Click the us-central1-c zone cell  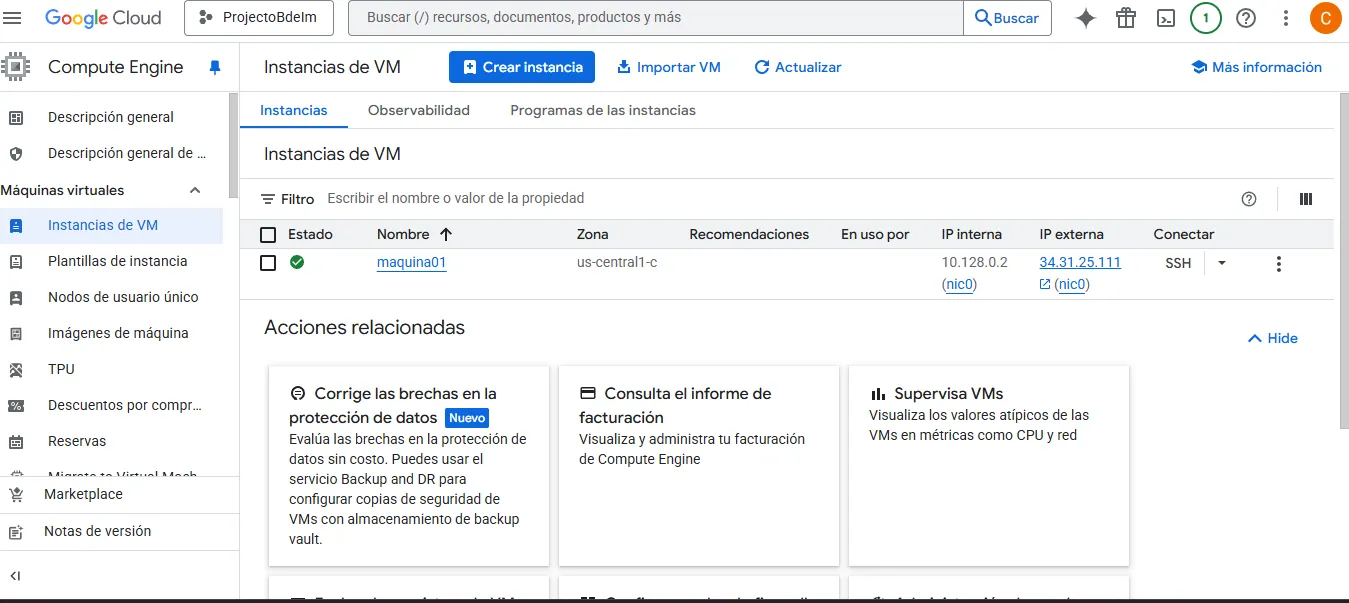pos(617,263)
